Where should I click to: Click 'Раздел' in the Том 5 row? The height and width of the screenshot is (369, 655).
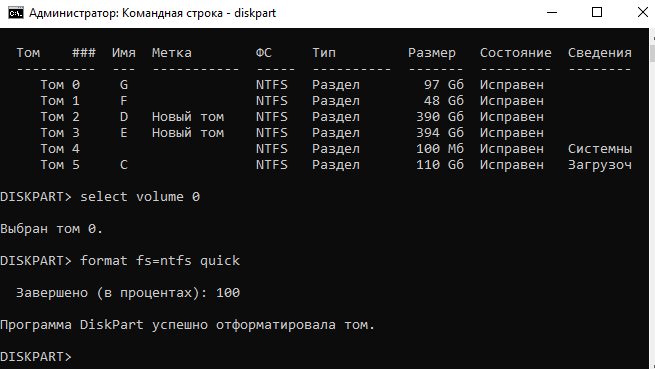pyautogui.click(x=336, y=165)
